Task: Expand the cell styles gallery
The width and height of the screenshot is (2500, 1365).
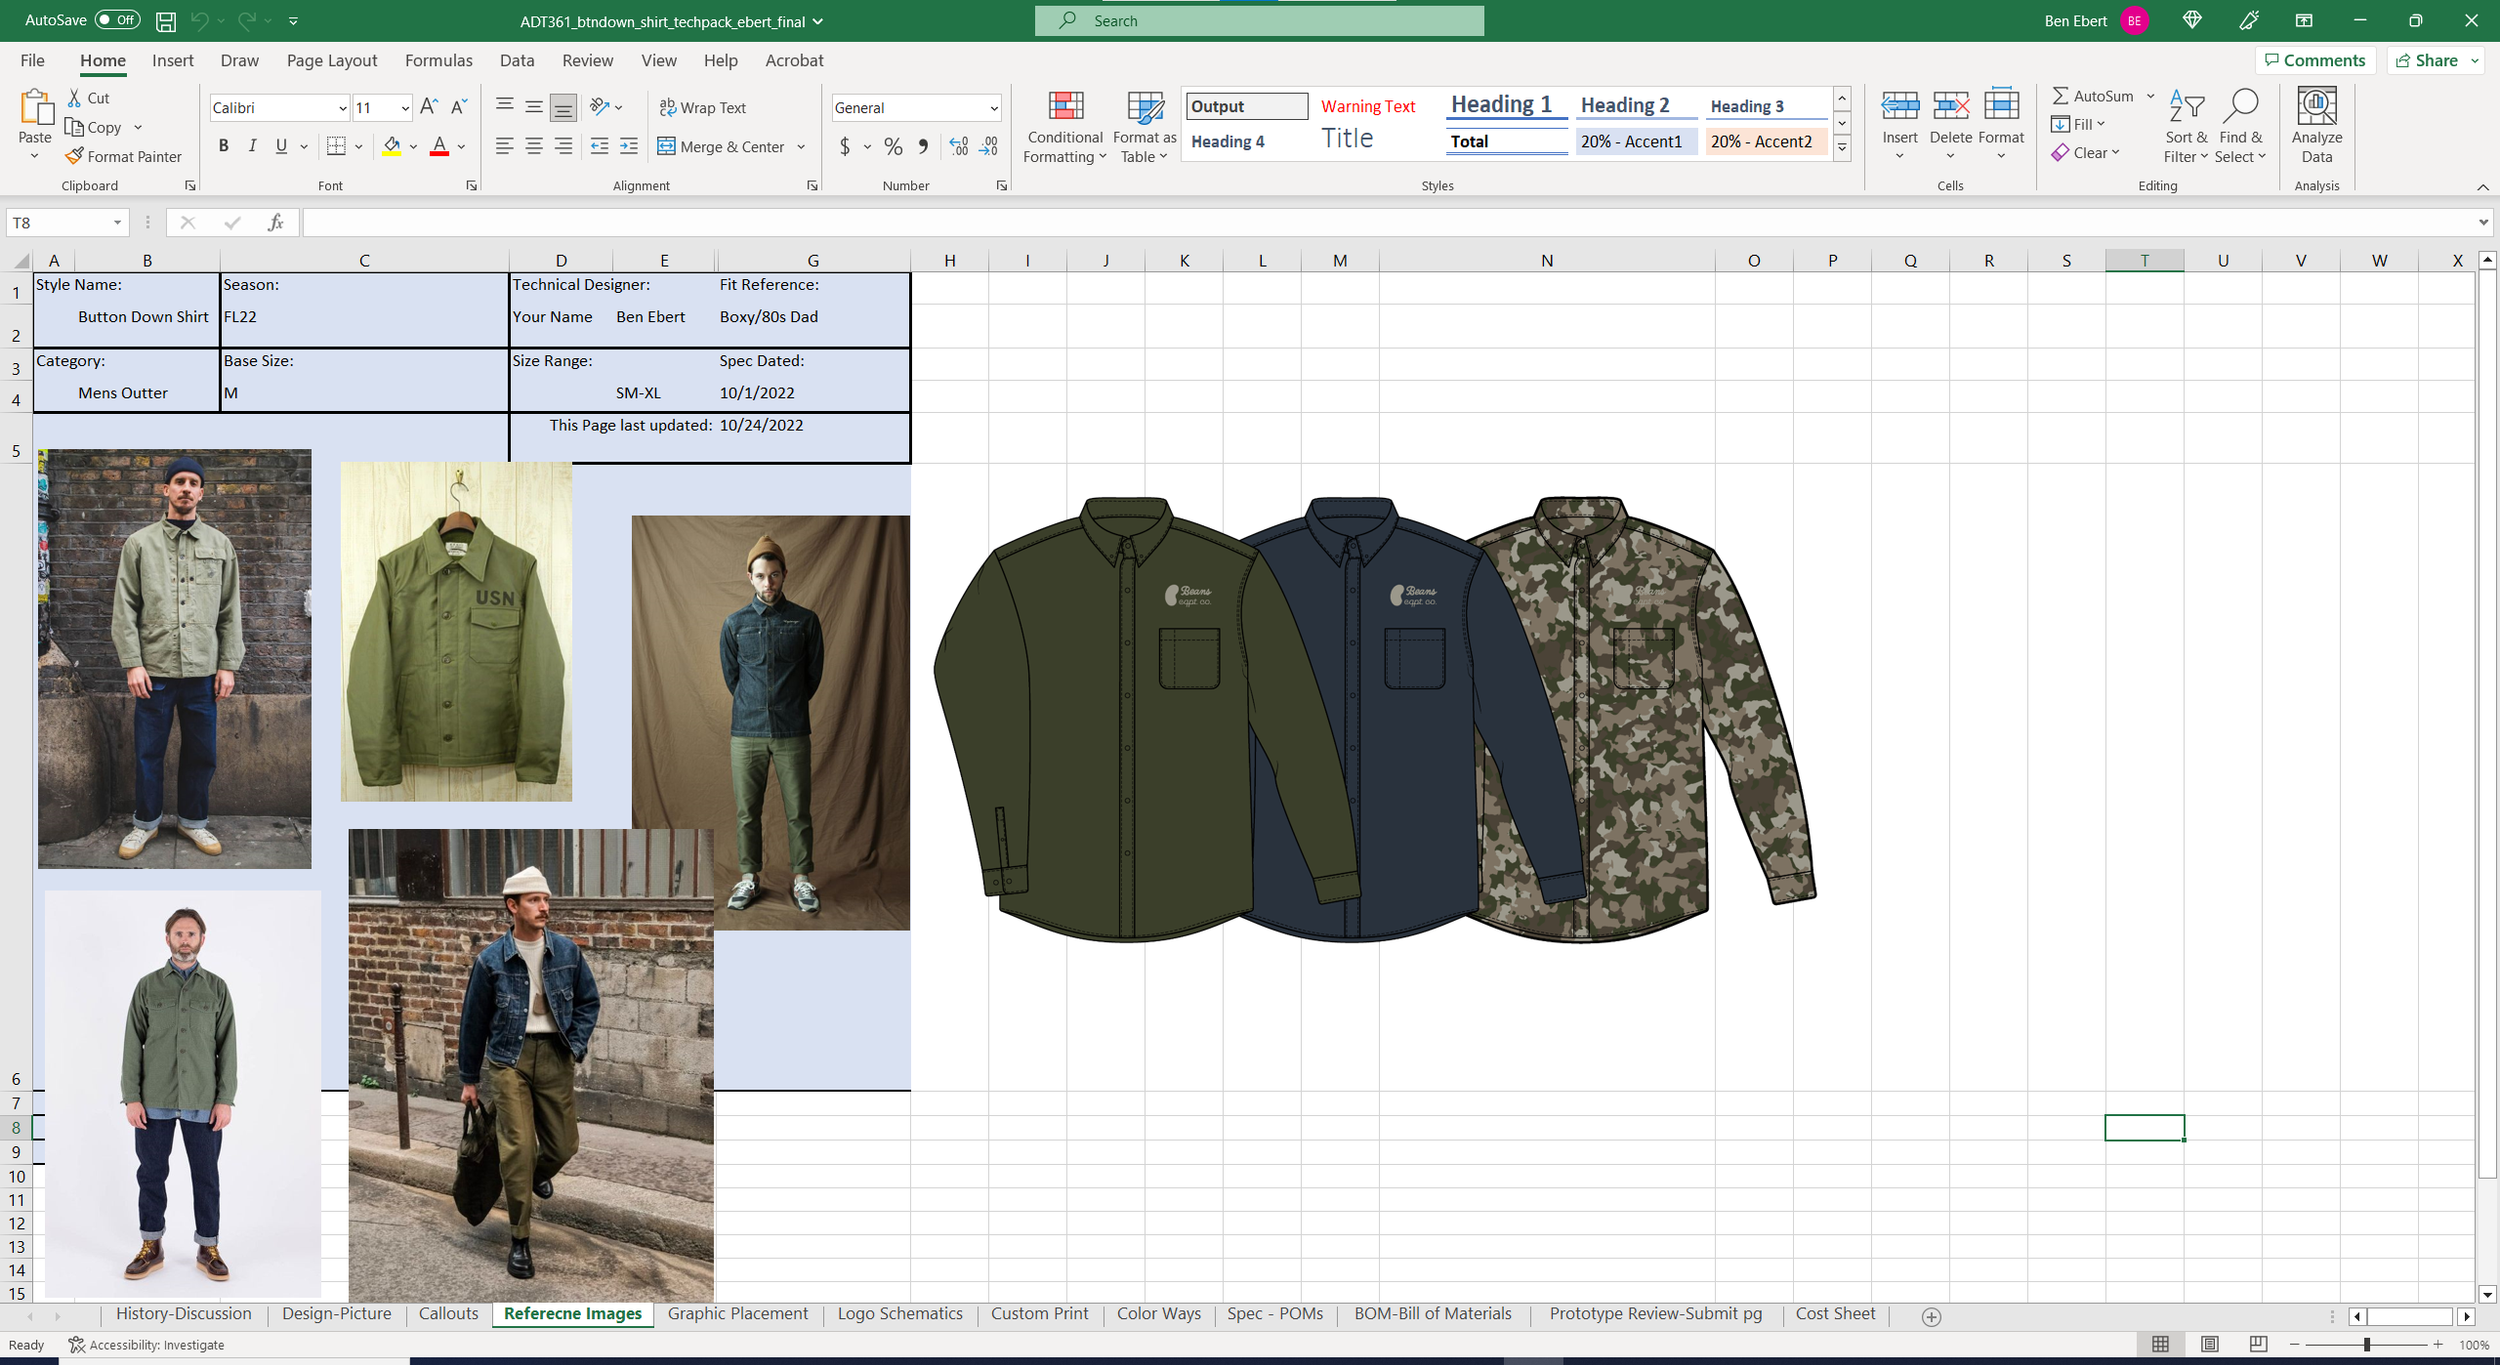Action: click(x=1842, y=148)
